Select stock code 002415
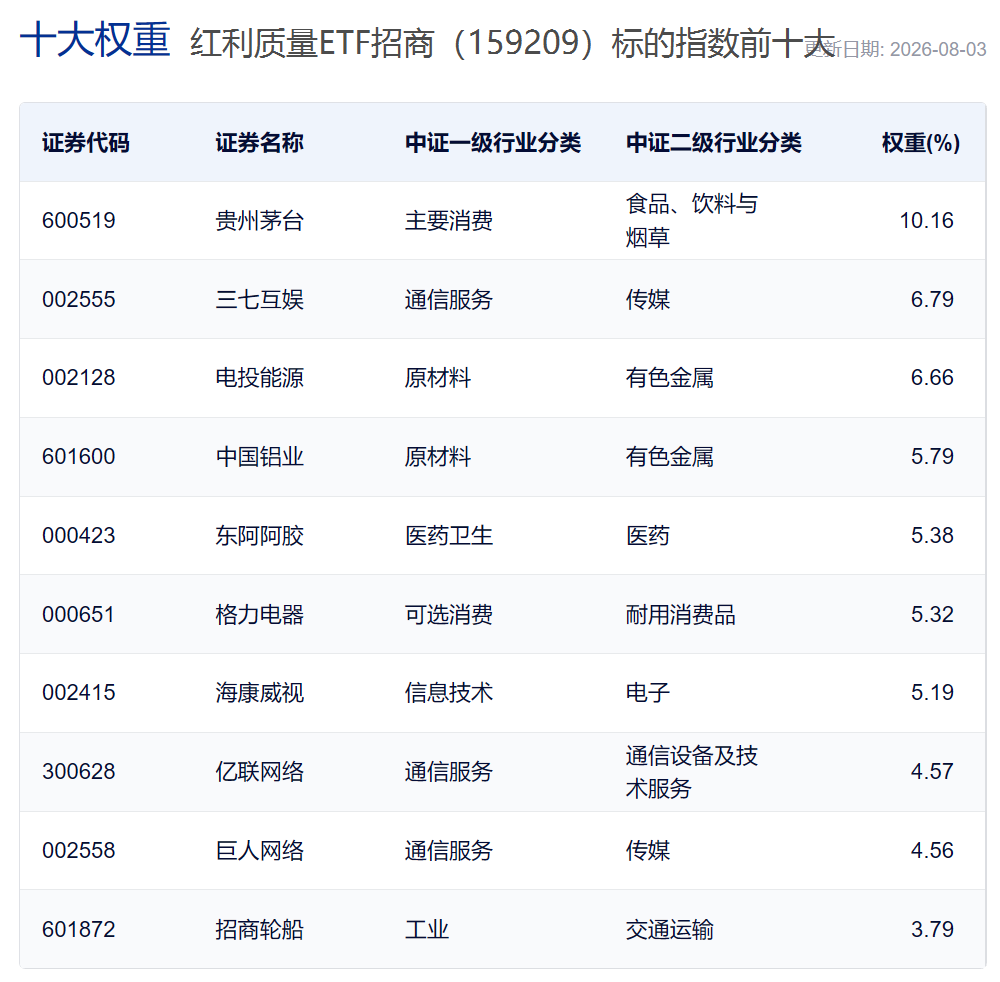Viewport: 1000px width, 982px height. click(x=79, y=693)
